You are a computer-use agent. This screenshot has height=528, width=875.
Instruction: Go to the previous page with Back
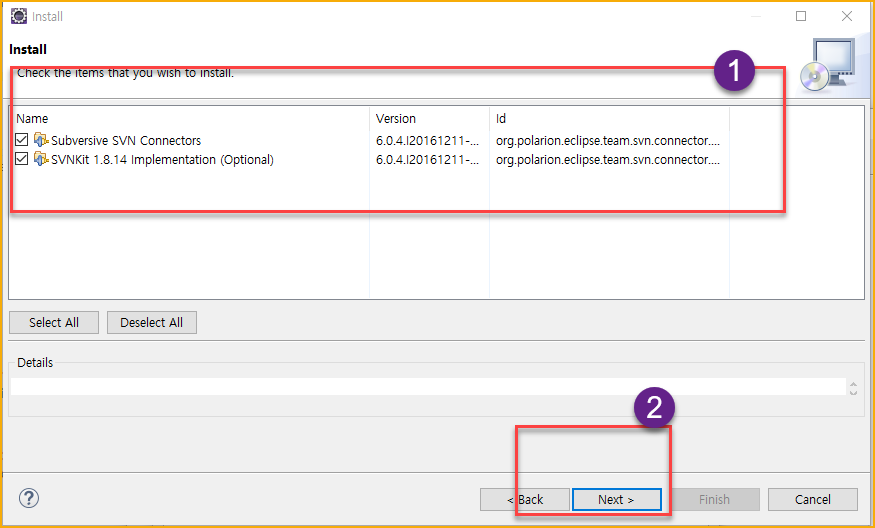[525, 500]
